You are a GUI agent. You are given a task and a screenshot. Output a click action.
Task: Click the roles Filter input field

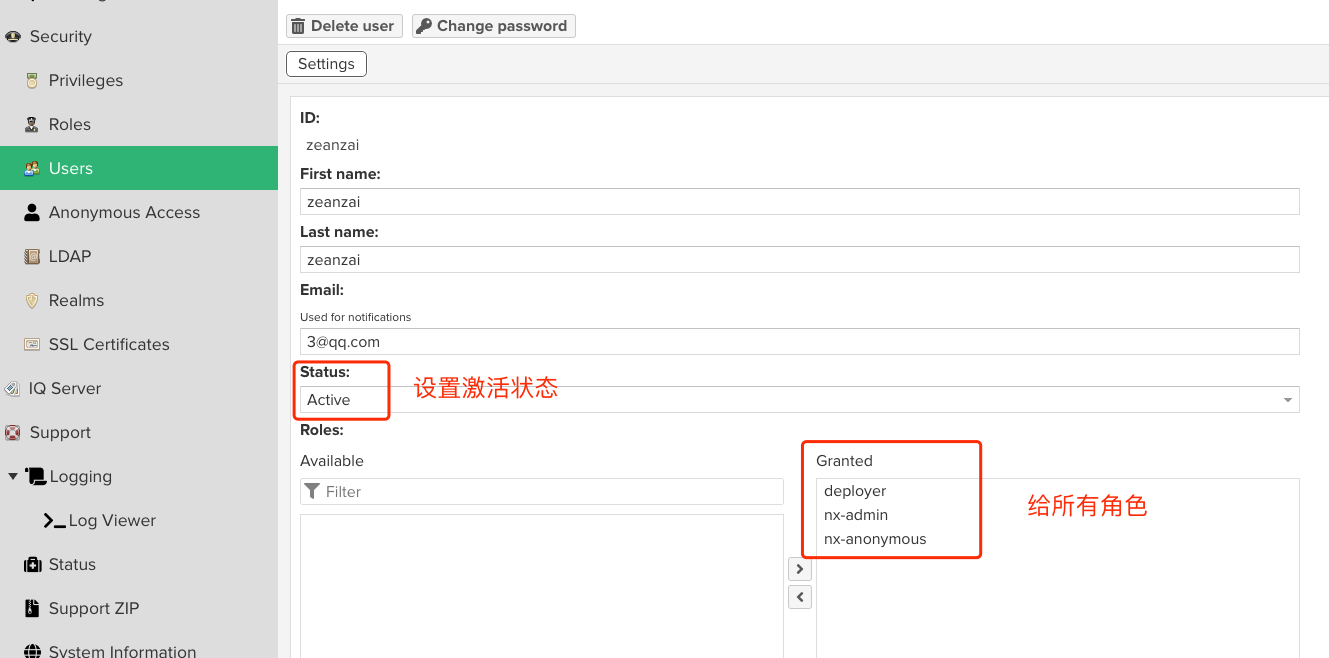pos(550,492)
